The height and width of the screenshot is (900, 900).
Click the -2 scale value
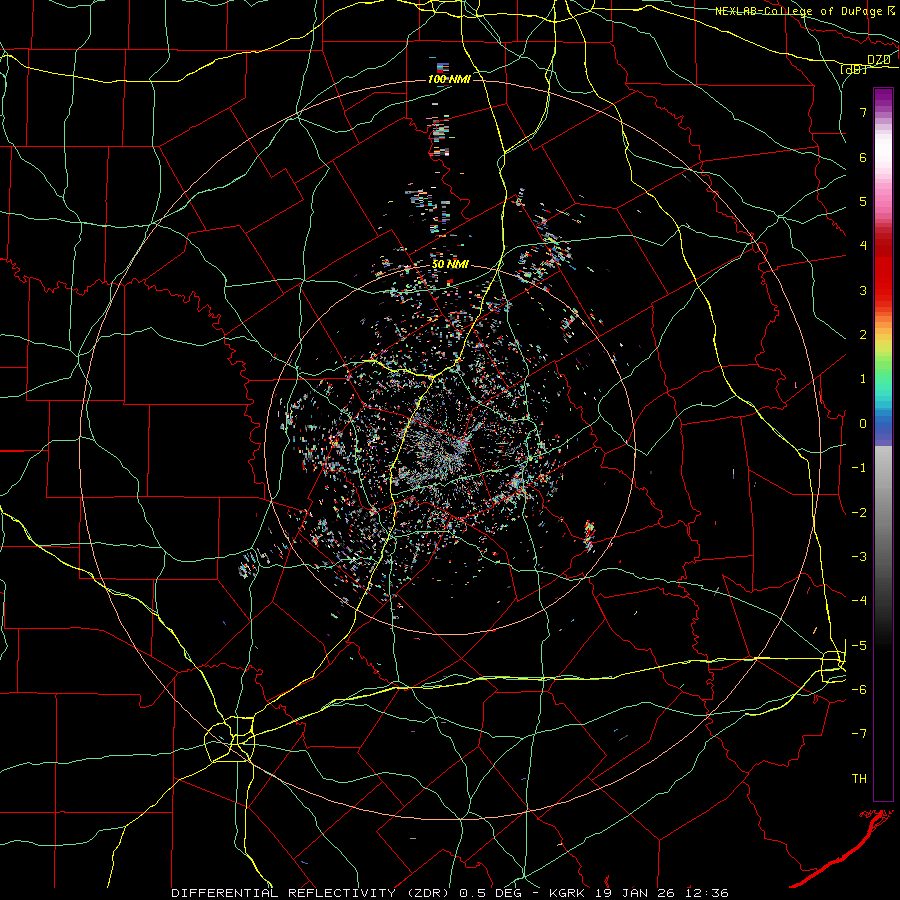tap(859, 512)
